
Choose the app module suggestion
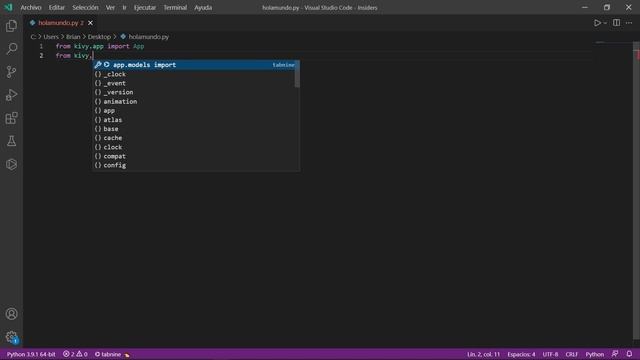pyautogui.click(x=194, y=111)
